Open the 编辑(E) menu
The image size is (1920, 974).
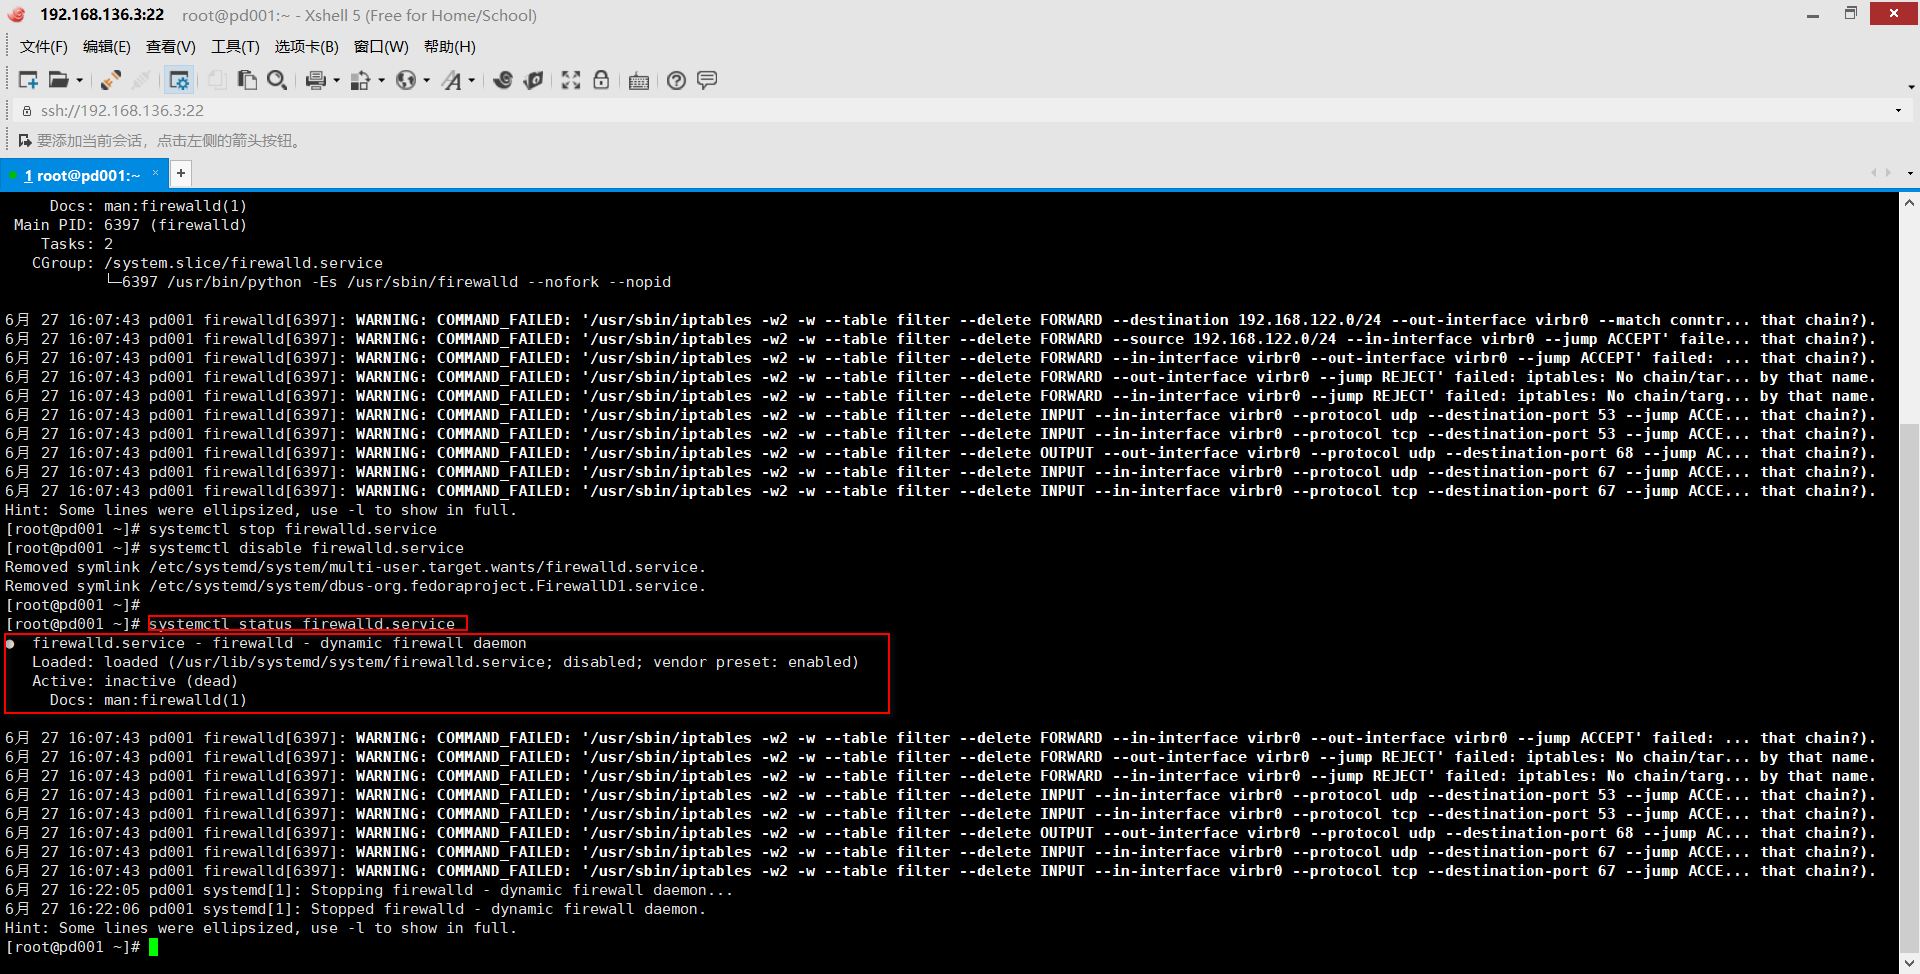click(106, 47)
